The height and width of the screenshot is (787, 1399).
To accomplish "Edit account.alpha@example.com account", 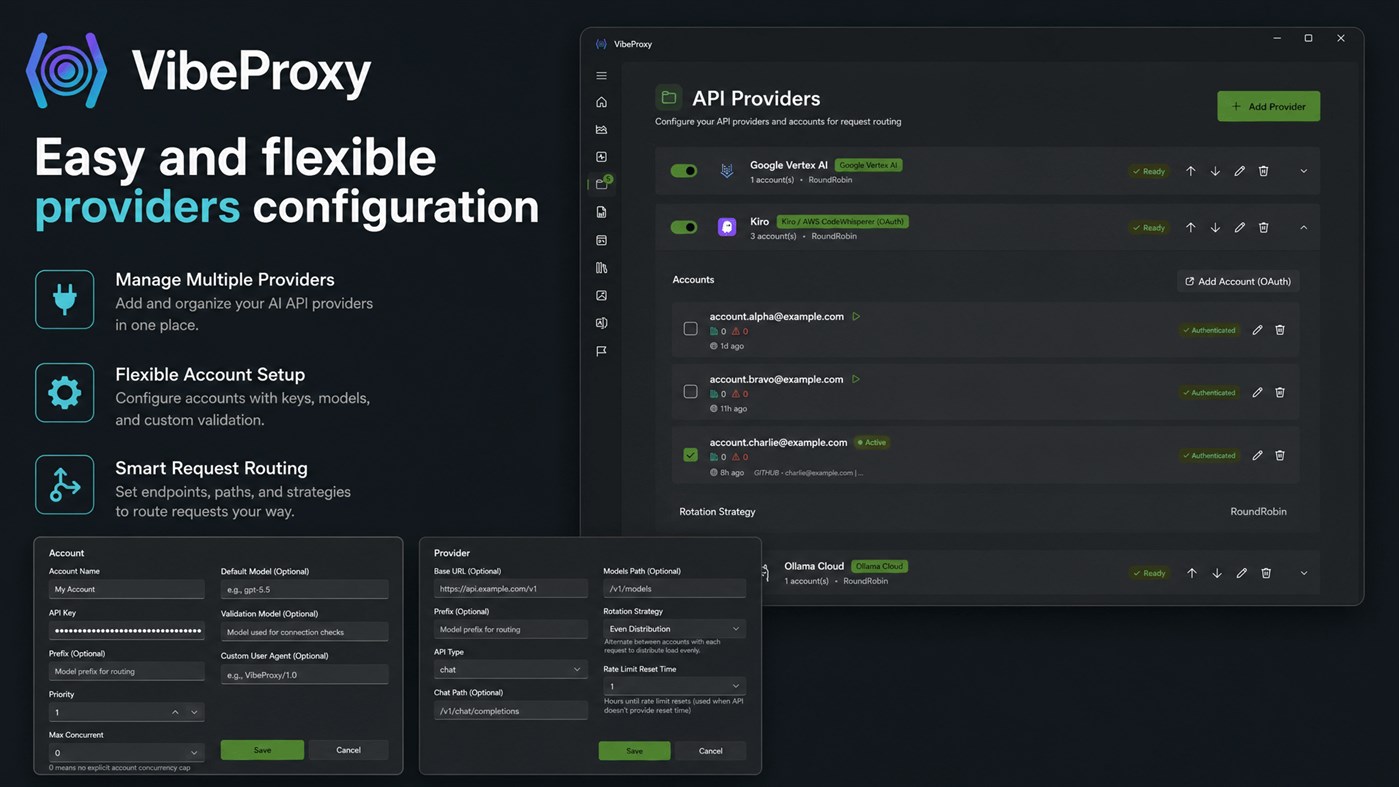I will [x=1257, y=330].
